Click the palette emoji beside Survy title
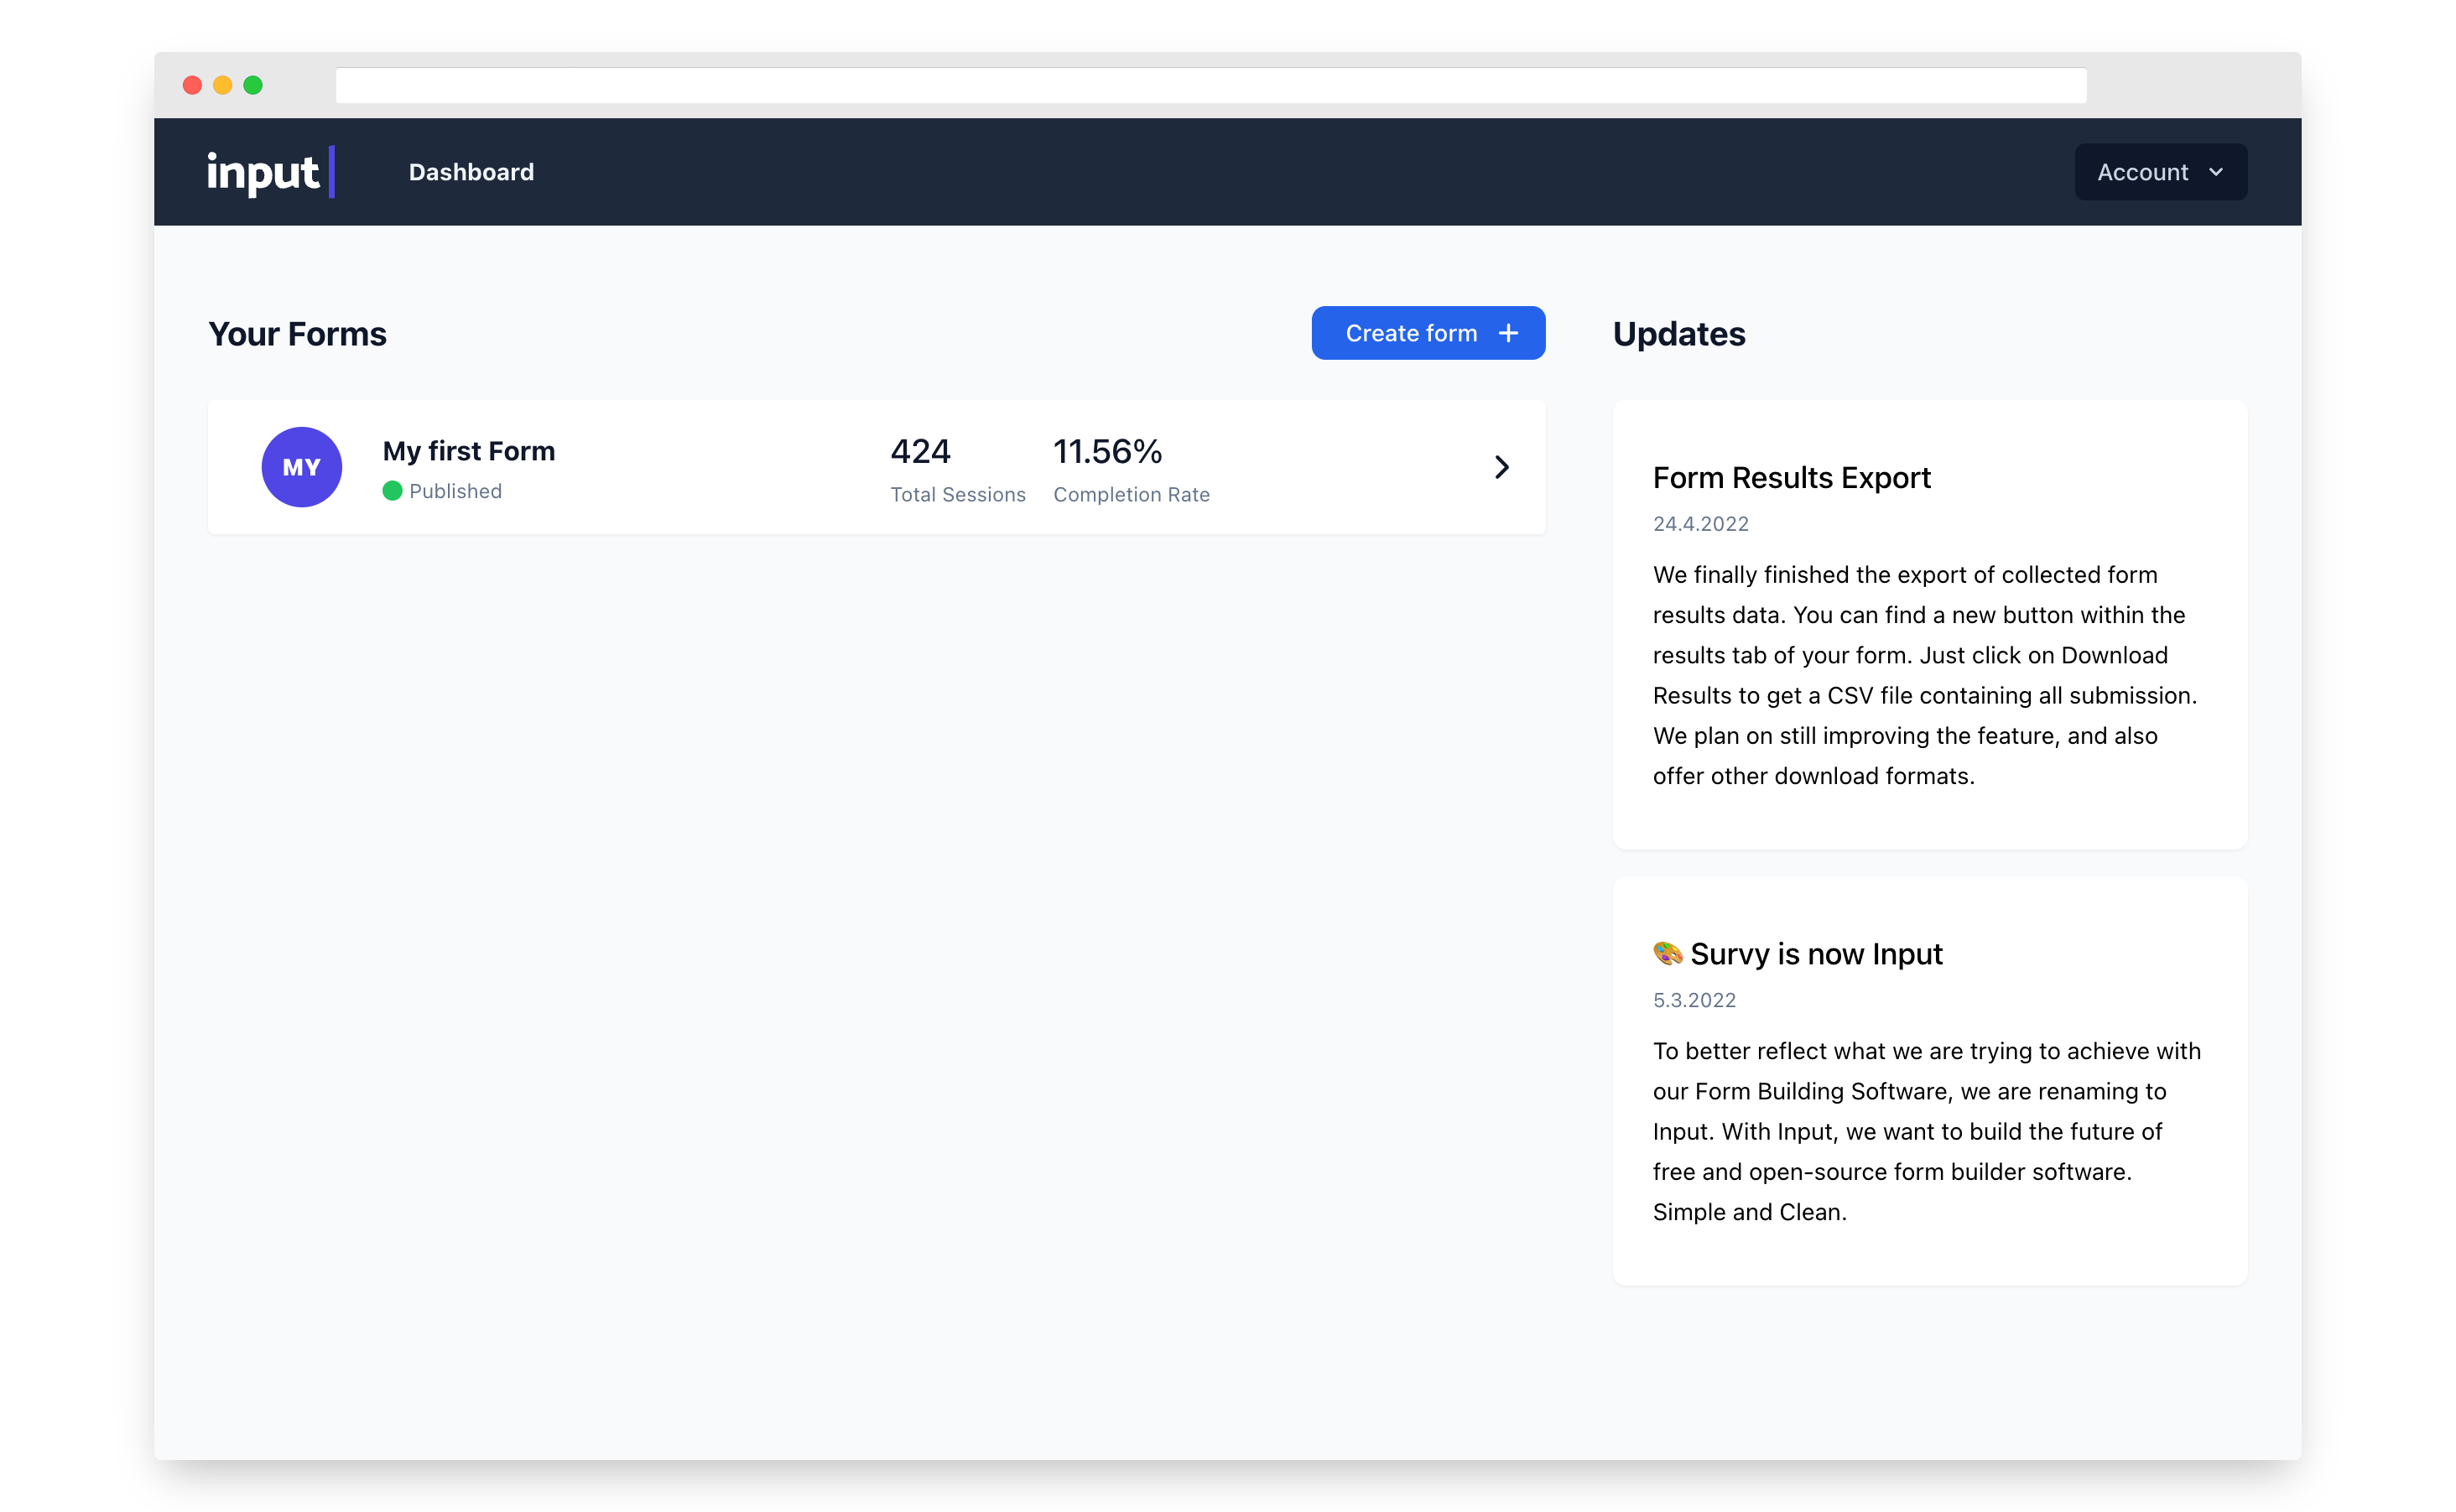2456x1512 pixels. [x=1667, y=953]
